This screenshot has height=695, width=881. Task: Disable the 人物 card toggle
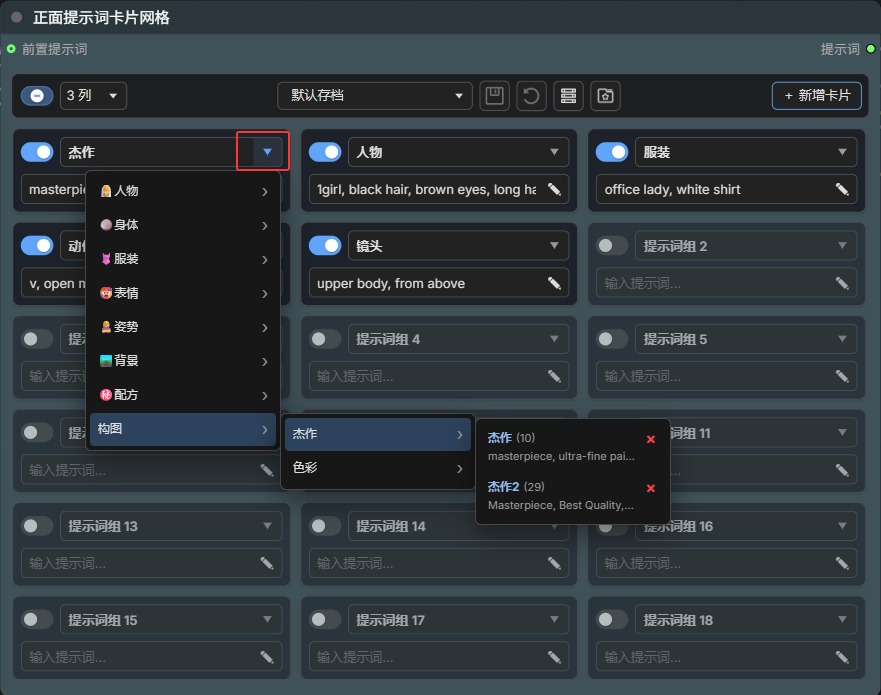tap(325, 152)
